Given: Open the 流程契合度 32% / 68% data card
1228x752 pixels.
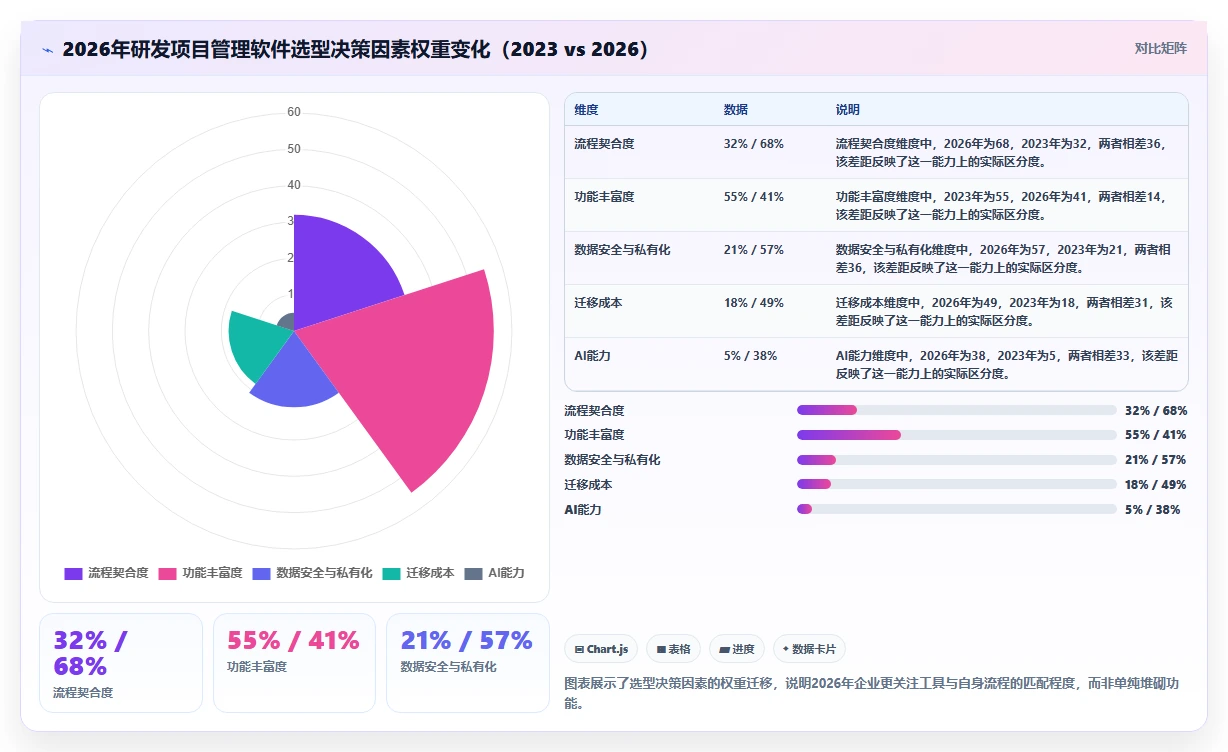Looking at the screenshot, I should 121,663.
